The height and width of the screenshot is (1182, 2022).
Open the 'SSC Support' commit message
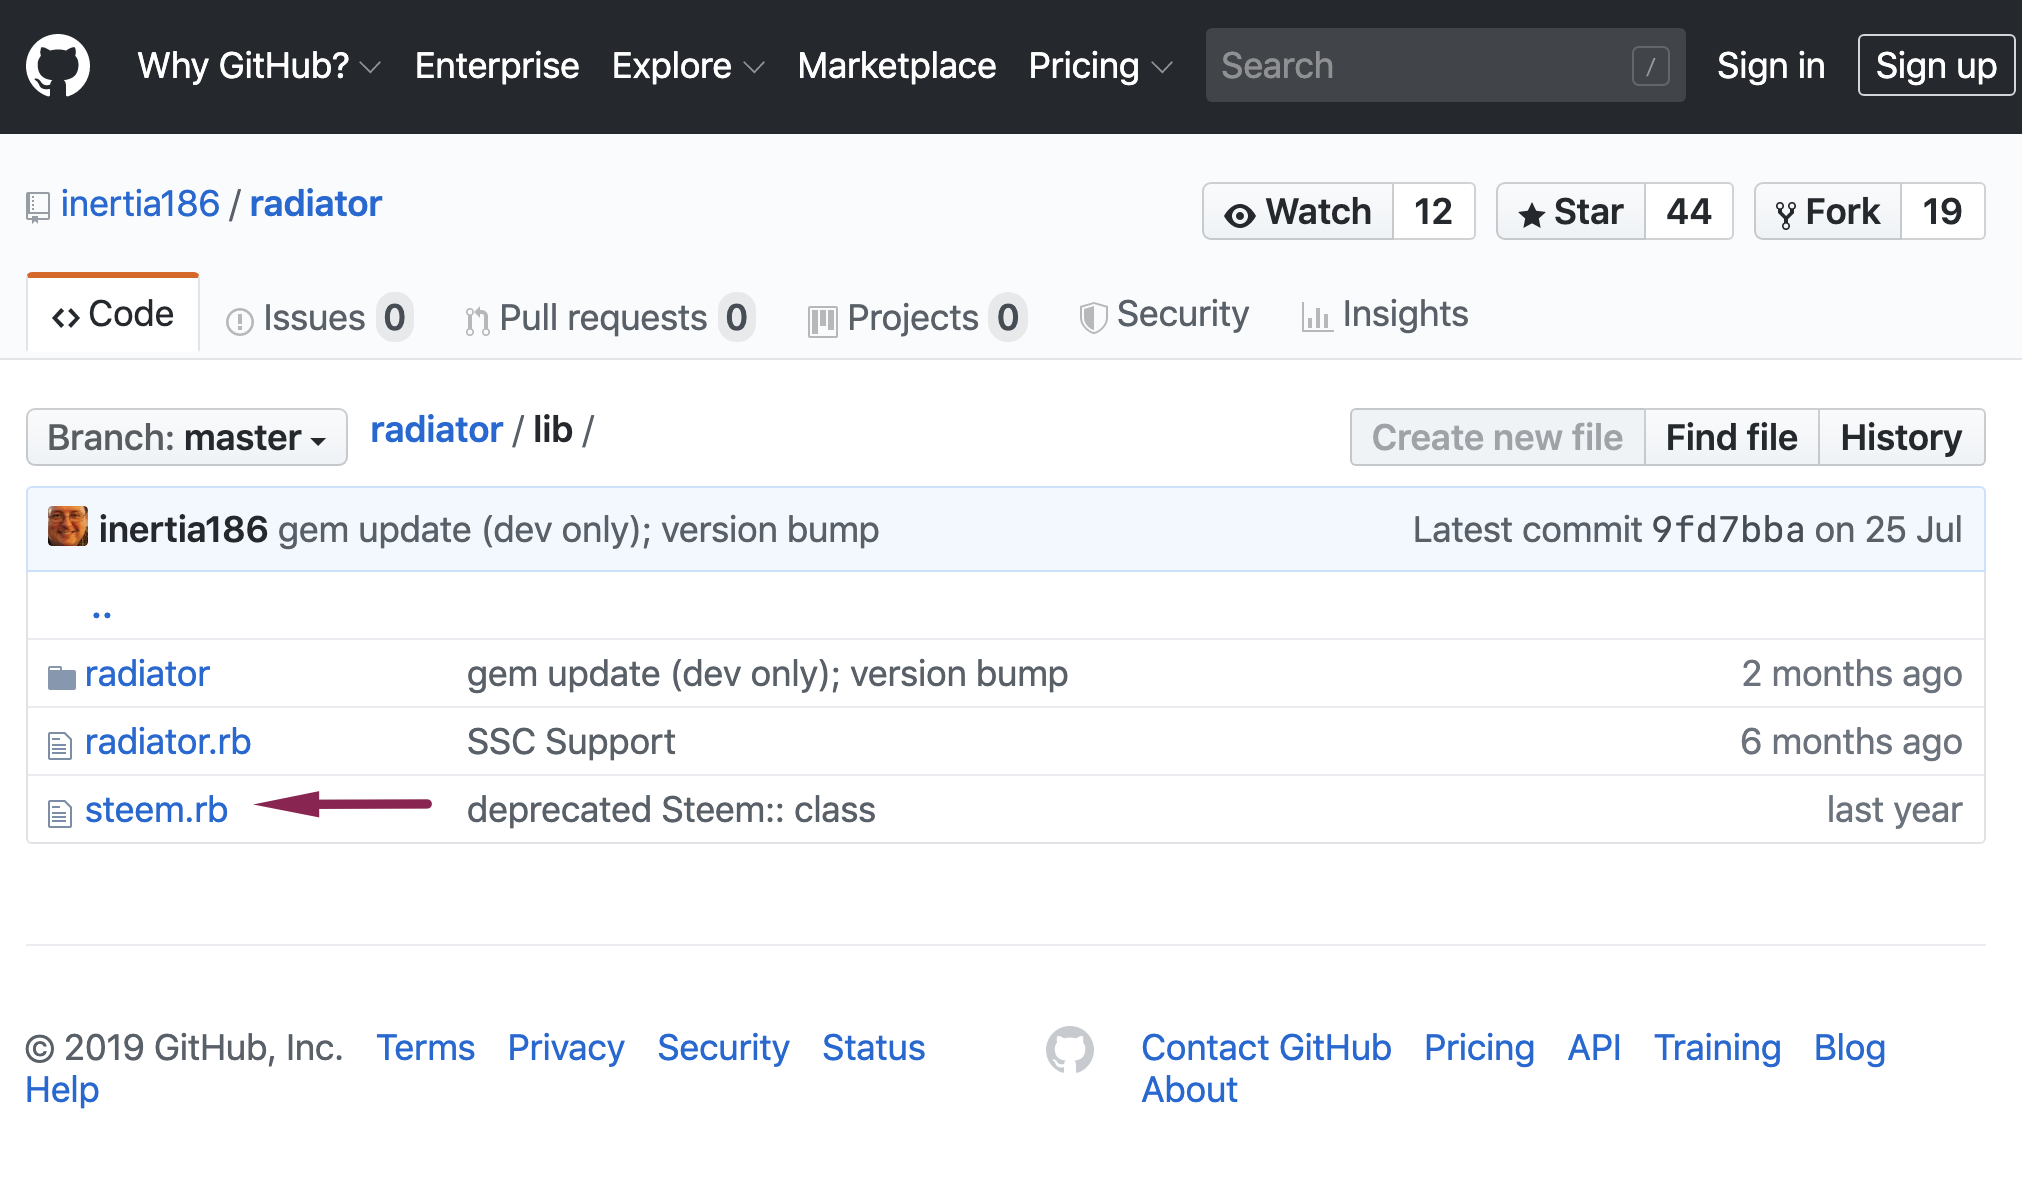click(x=571, y=742)
